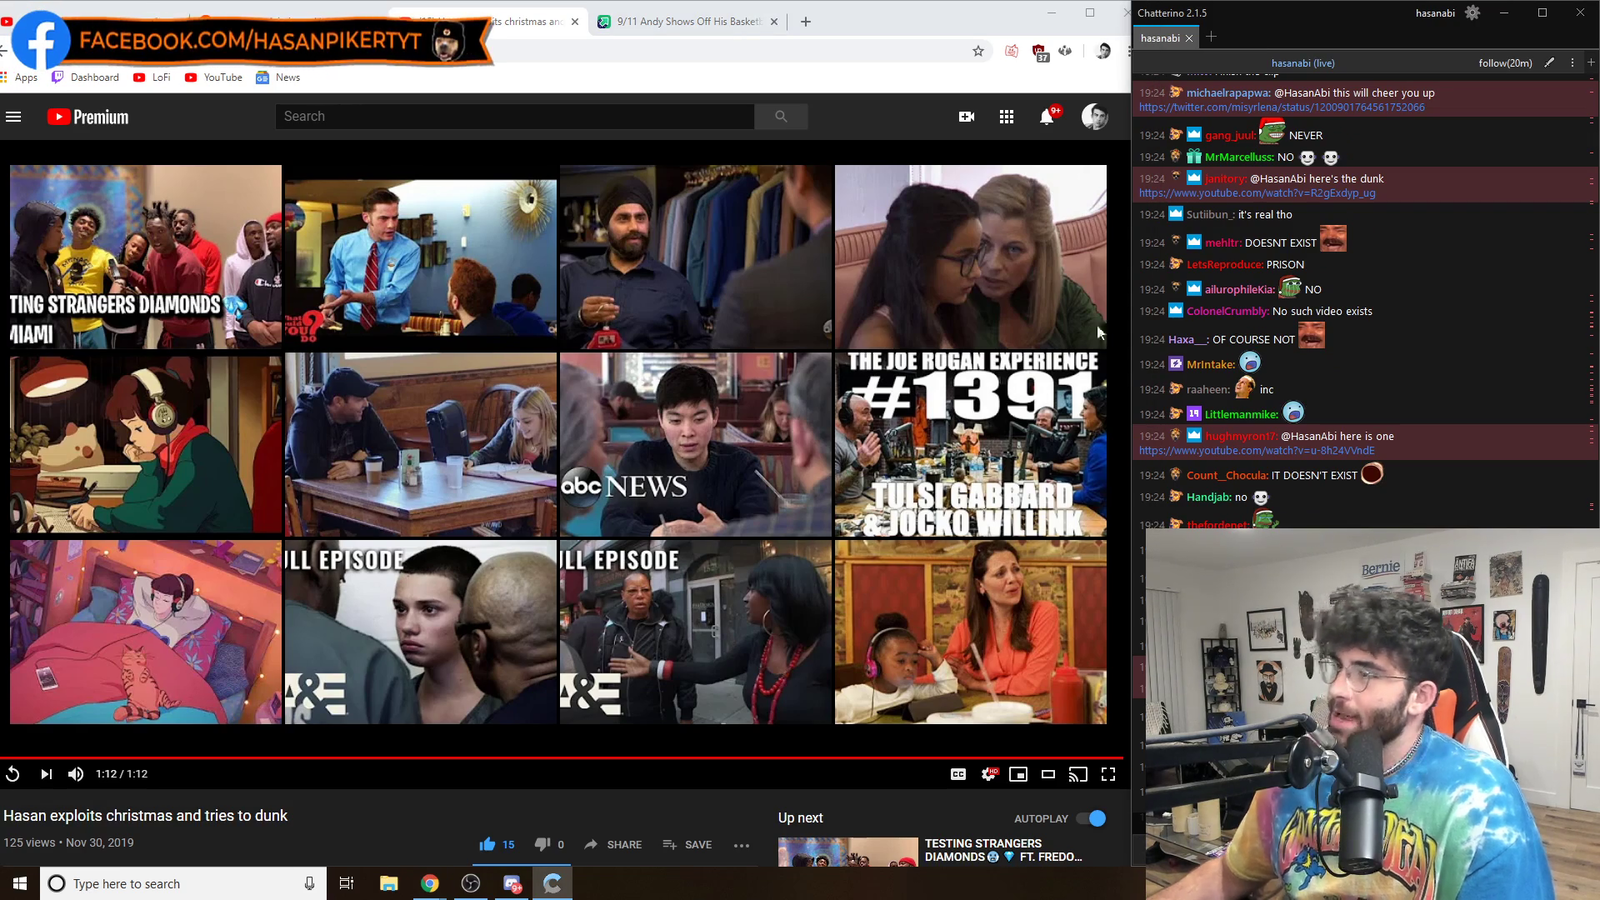Viewport: 1600px width, 900px height.
Task: Open the Chrome profile avatar
Action: [1103, 51]
